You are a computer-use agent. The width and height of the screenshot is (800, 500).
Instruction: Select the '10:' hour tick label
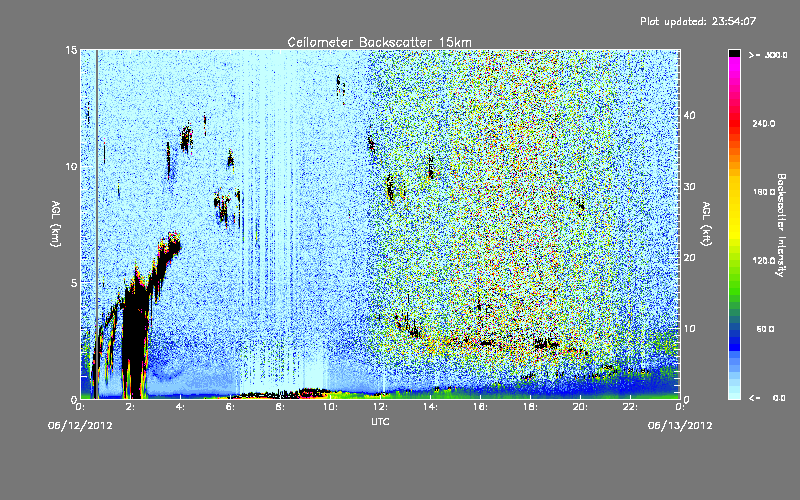click(330, 407)
